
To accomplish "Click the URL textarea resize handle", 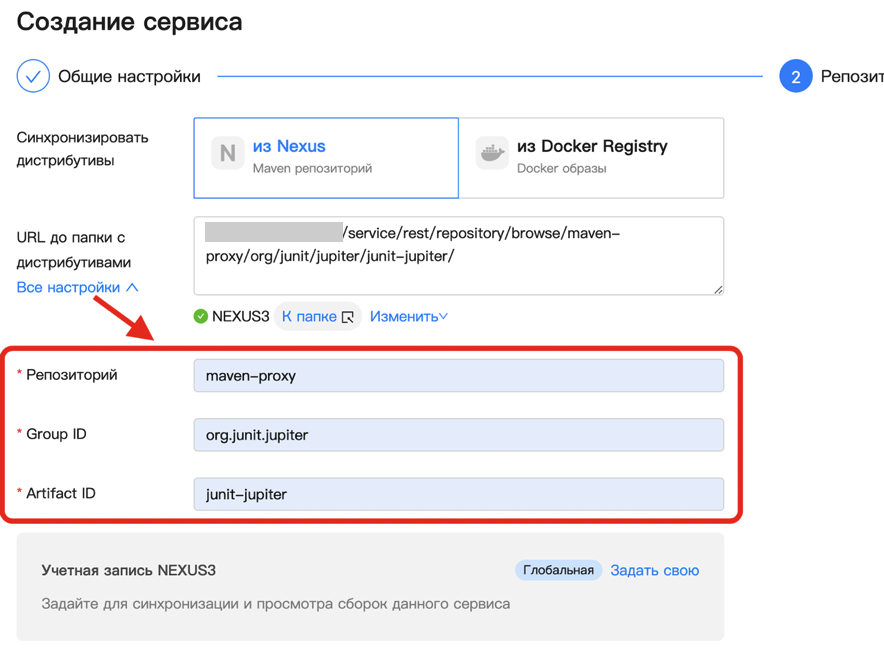I will pos(718,290).
